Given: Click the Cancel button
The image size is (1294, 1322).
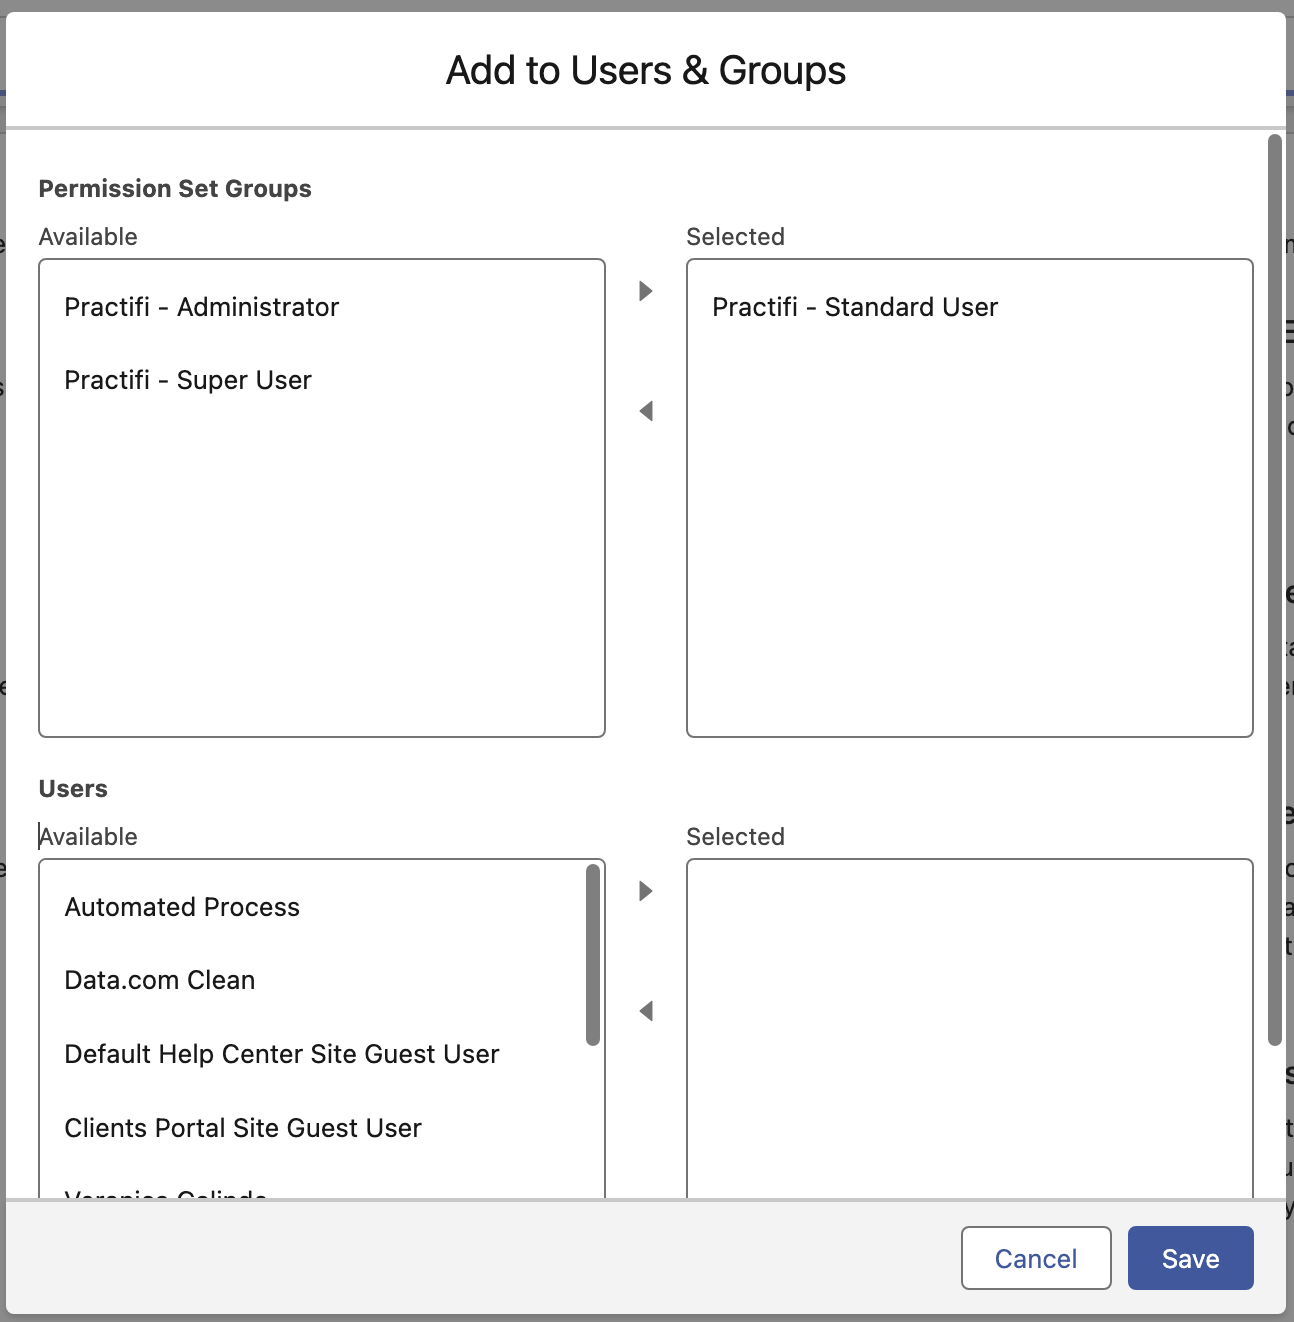Looking at the screenshot, I should (x=1036, y=1258).
